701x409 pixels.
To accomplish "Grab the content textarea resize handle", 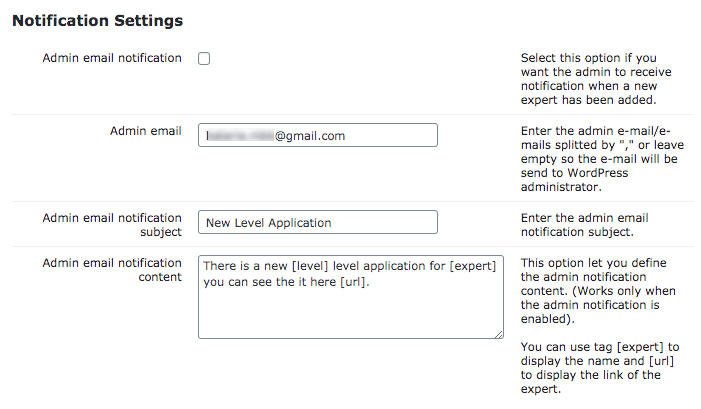I will coord(497,333).
